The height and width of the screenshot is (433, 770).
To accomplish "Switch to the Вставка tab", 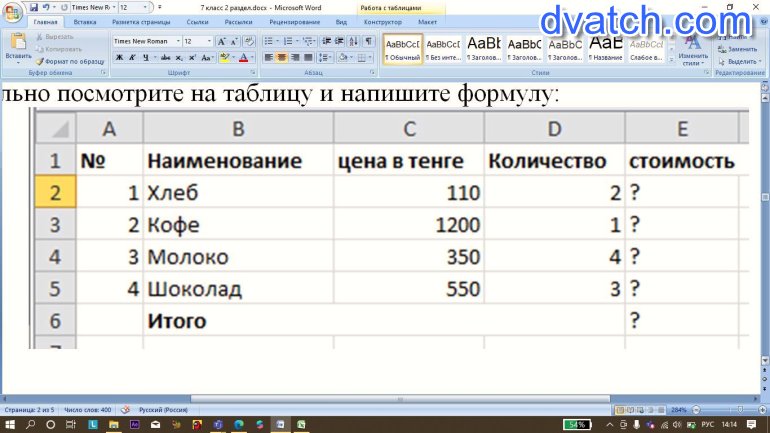I will click(85, 21).
